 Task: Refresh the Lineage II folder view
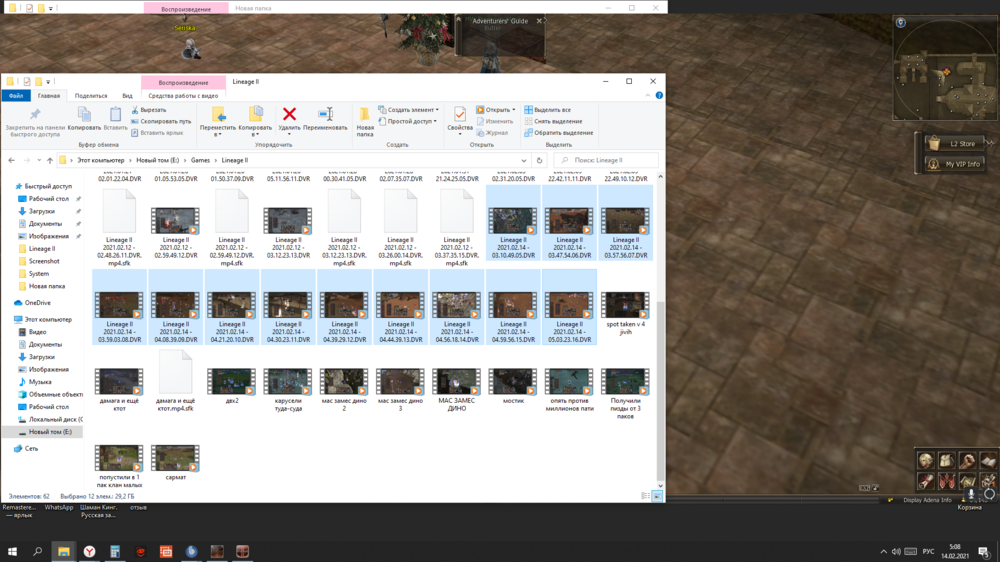539,160
